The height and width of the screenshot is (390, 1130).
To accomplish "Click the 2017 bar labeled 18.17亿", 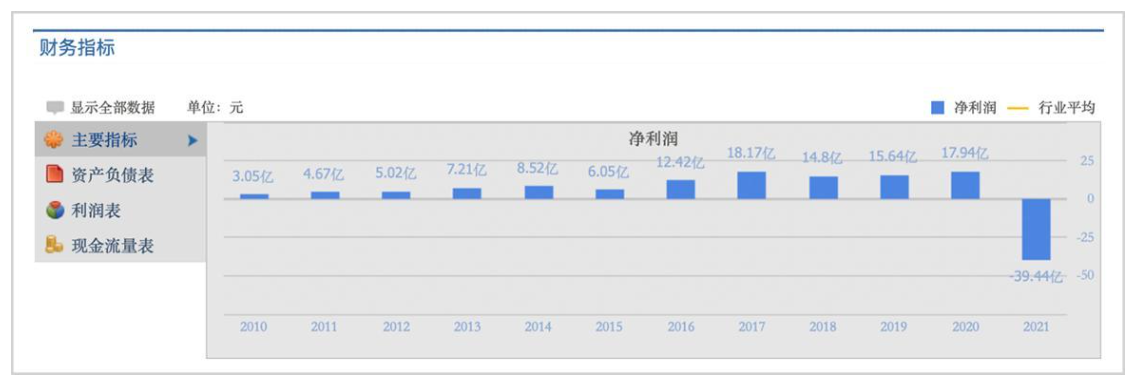I will click(752, 185).
